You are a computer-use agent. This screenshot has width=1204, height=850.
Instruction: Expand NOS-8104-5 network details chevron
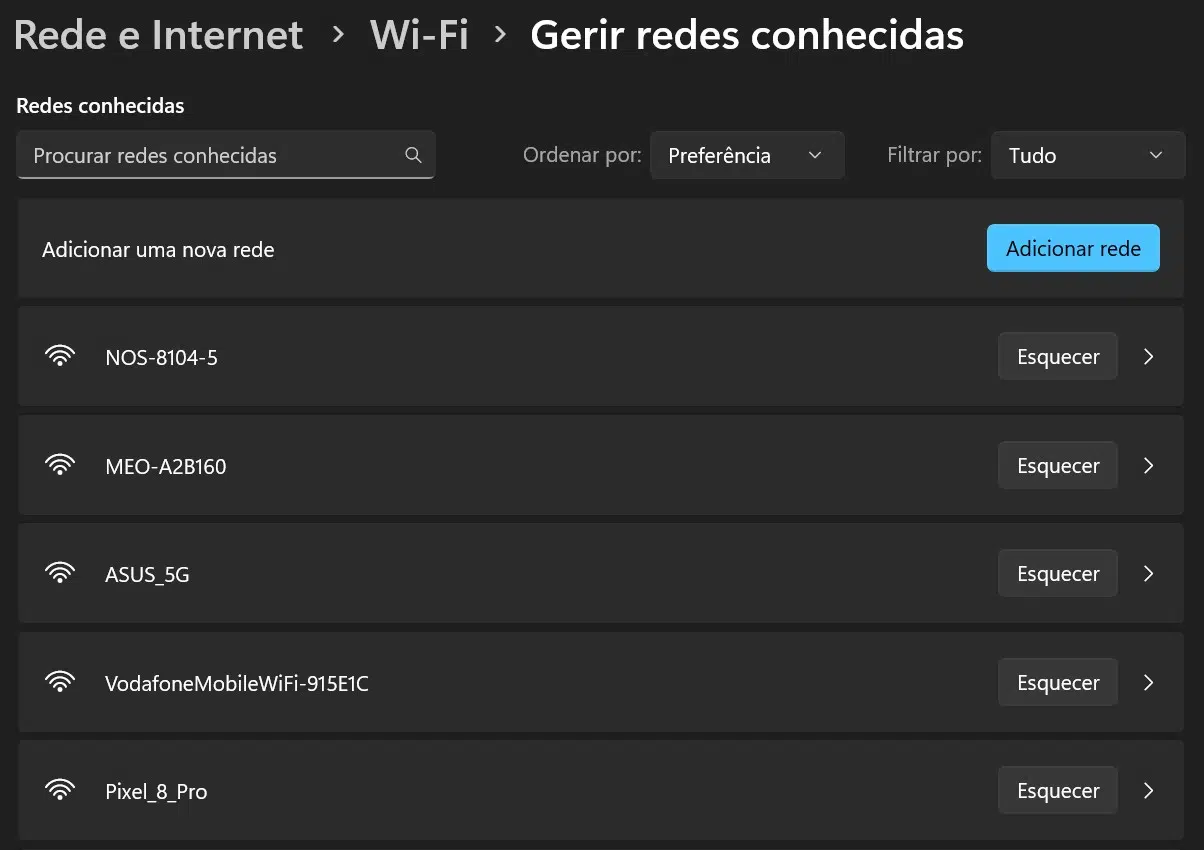1149,357
